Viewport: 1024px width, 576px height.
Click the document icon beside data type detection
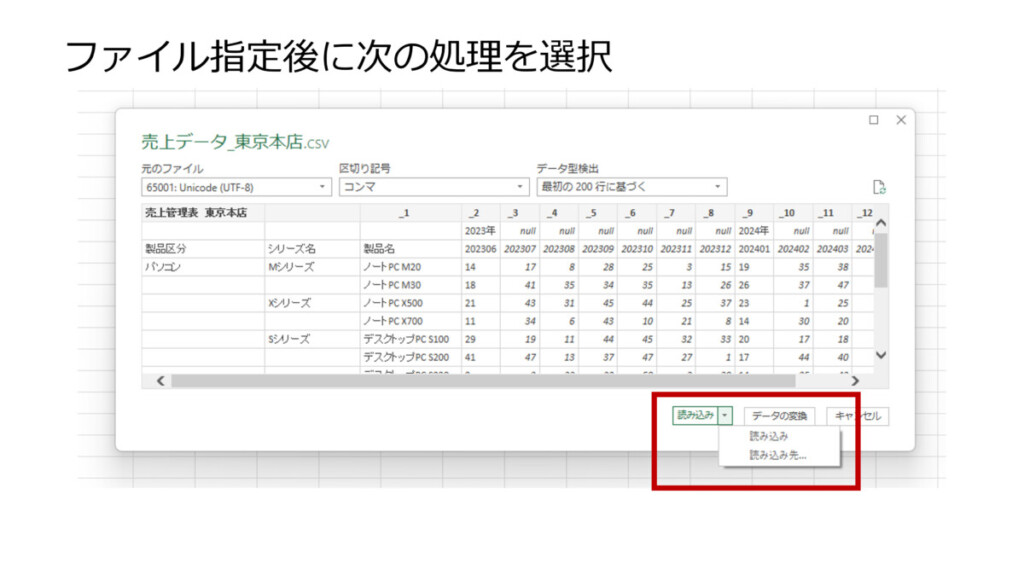[x=879, y=187]
